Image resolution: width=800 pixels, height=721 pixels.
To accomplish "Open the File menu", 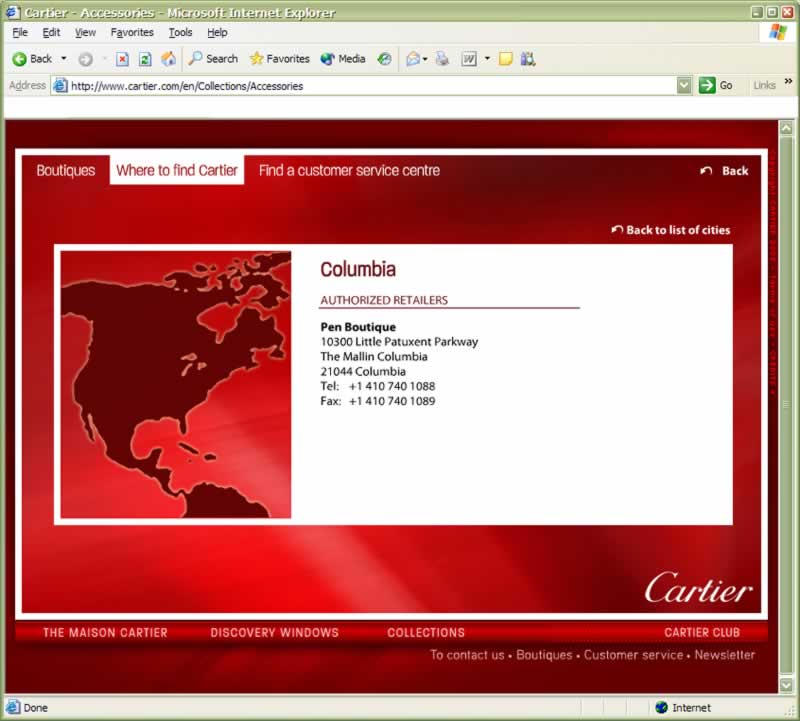I will (20, 32).
